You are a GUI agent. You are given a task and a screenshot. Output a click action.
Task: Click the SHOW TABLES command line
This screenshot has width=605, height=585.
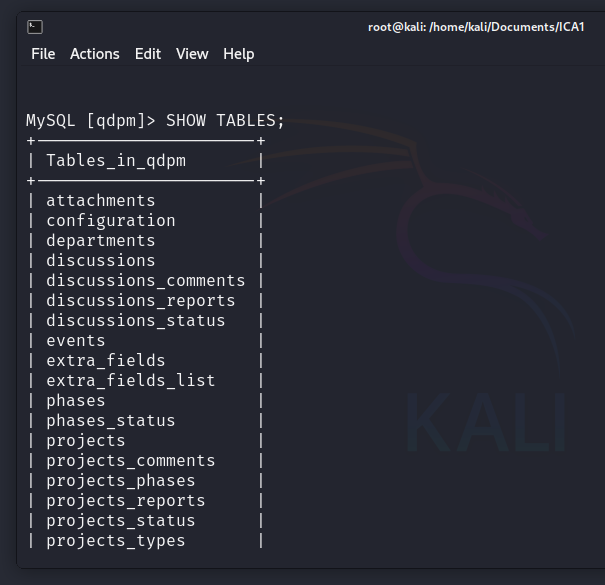[156, 121]
